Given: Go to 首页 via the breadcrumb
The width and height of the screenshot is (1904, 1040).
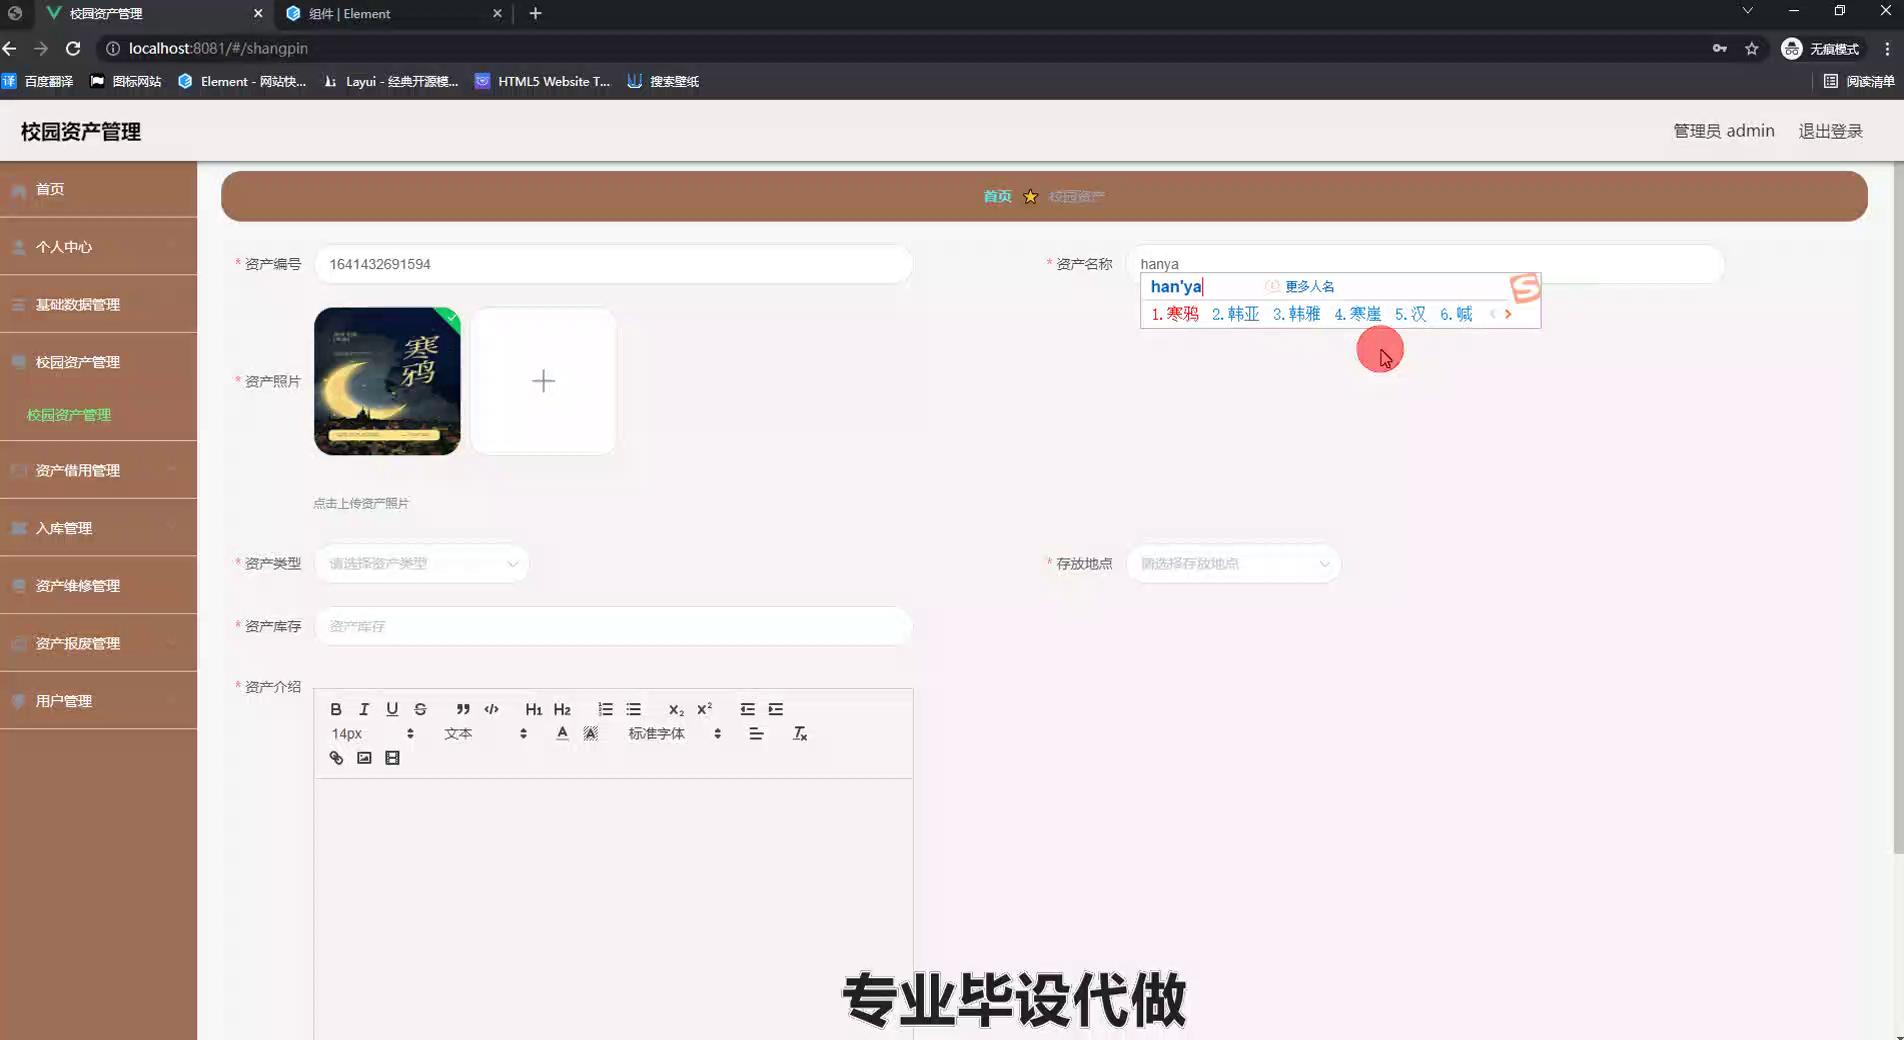Looking at the screenshot, I should (997, 196).
